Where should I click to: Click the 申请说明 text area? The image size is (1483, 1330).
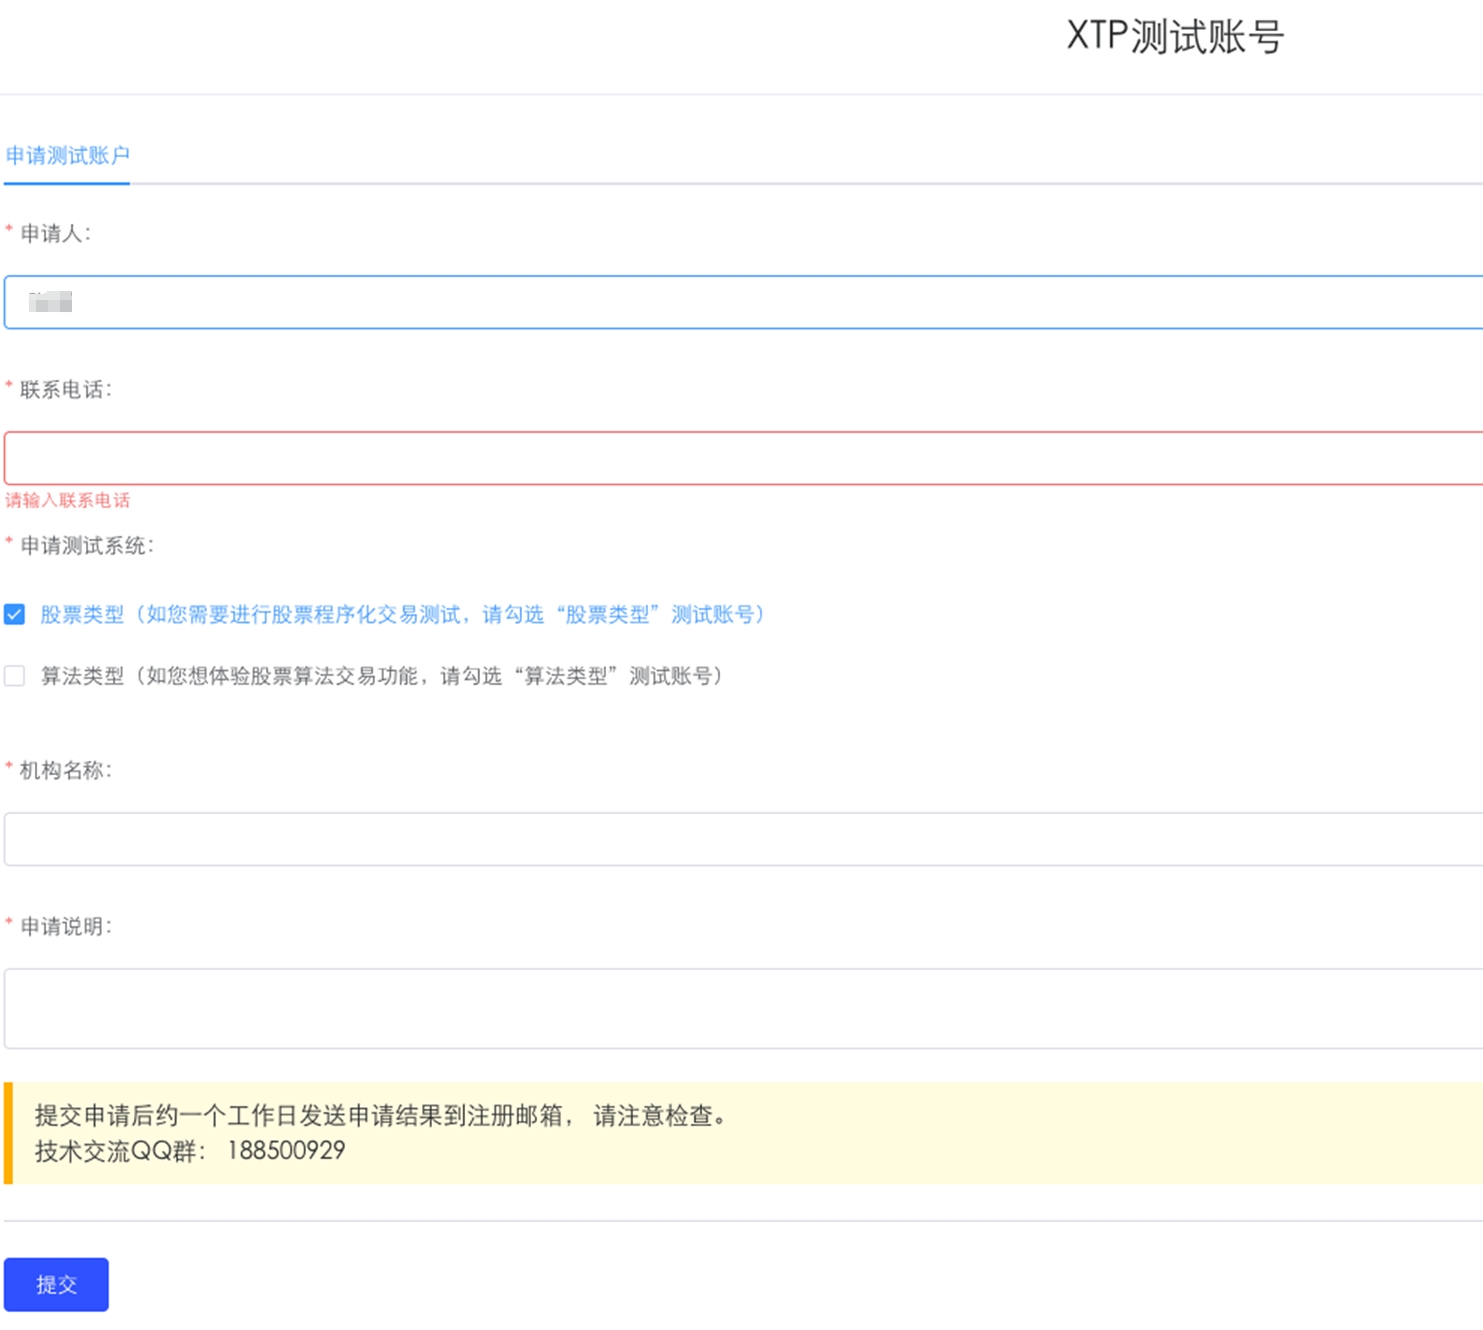point(743,1008)
